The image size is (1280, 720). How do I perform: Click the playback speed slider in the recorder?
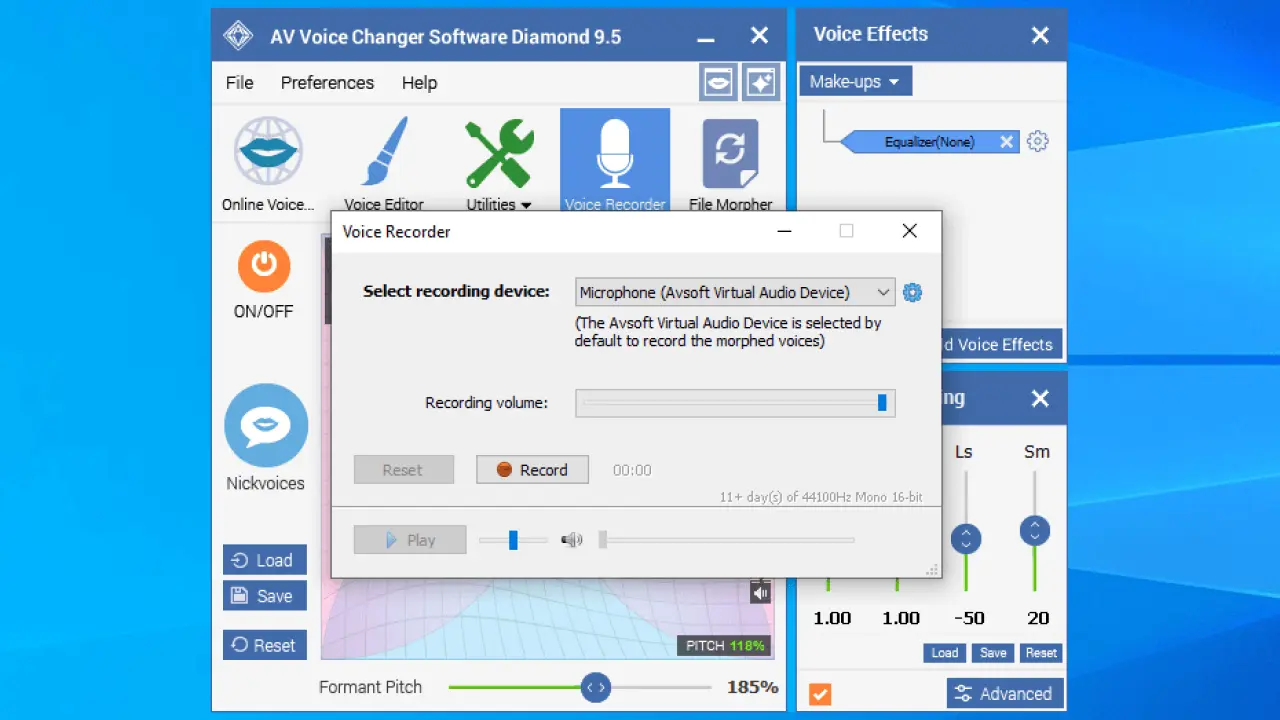(513, 540)
